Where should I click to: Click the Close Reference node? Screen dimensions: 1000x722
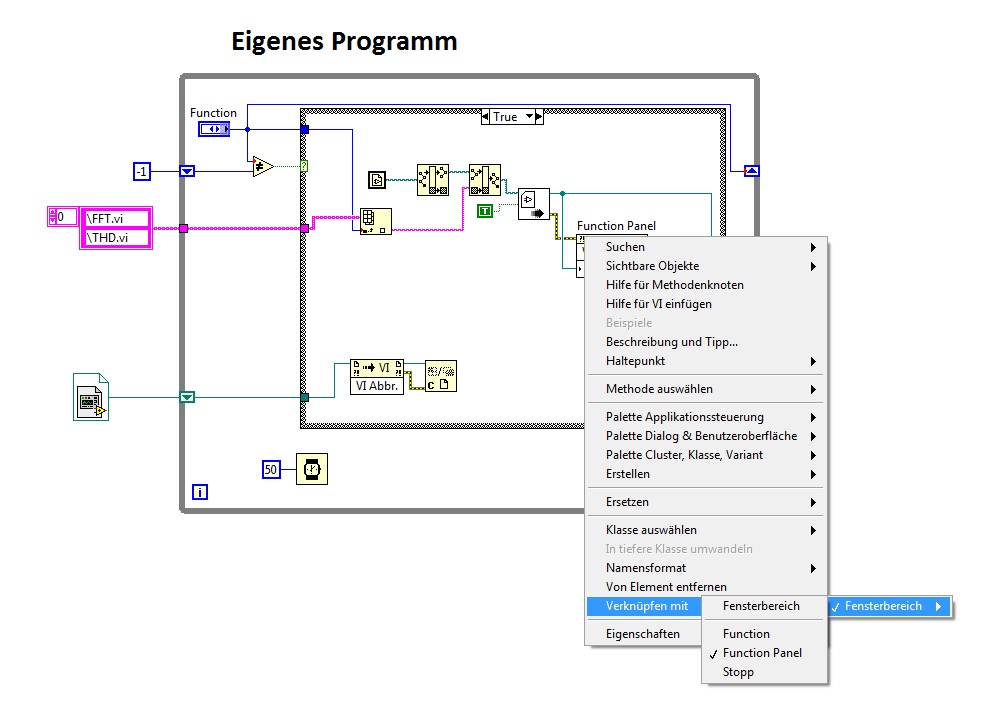tap(441, 376)
